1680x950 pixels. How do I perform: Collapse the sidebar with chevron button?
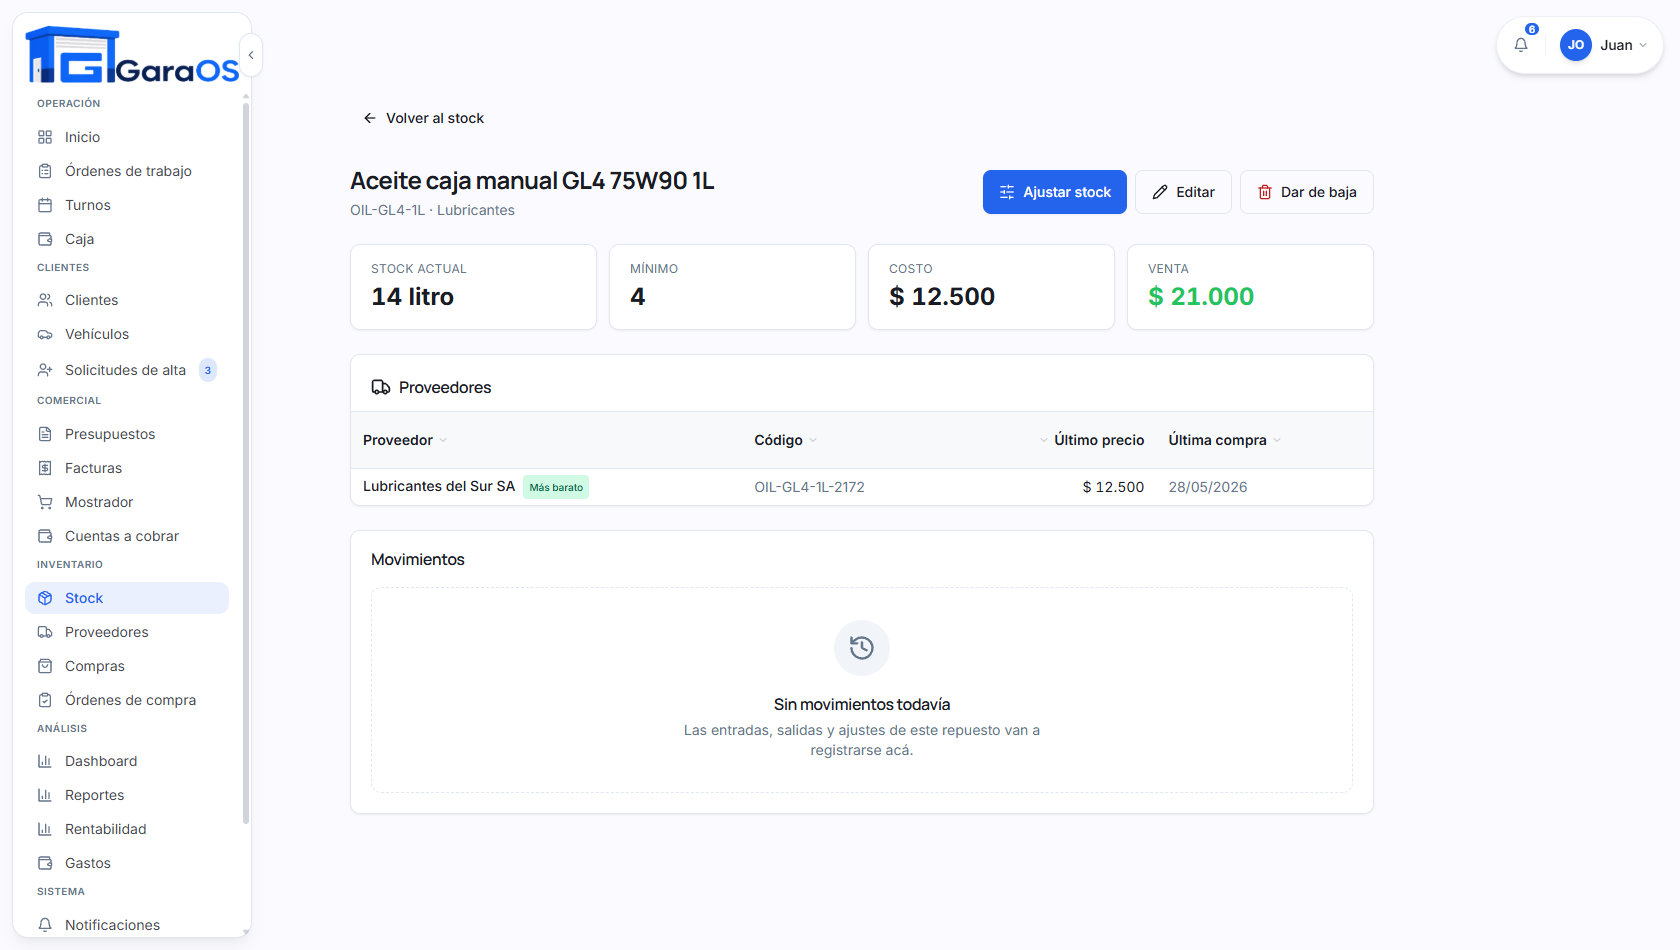pyautogui.click(x=251, y=55)
